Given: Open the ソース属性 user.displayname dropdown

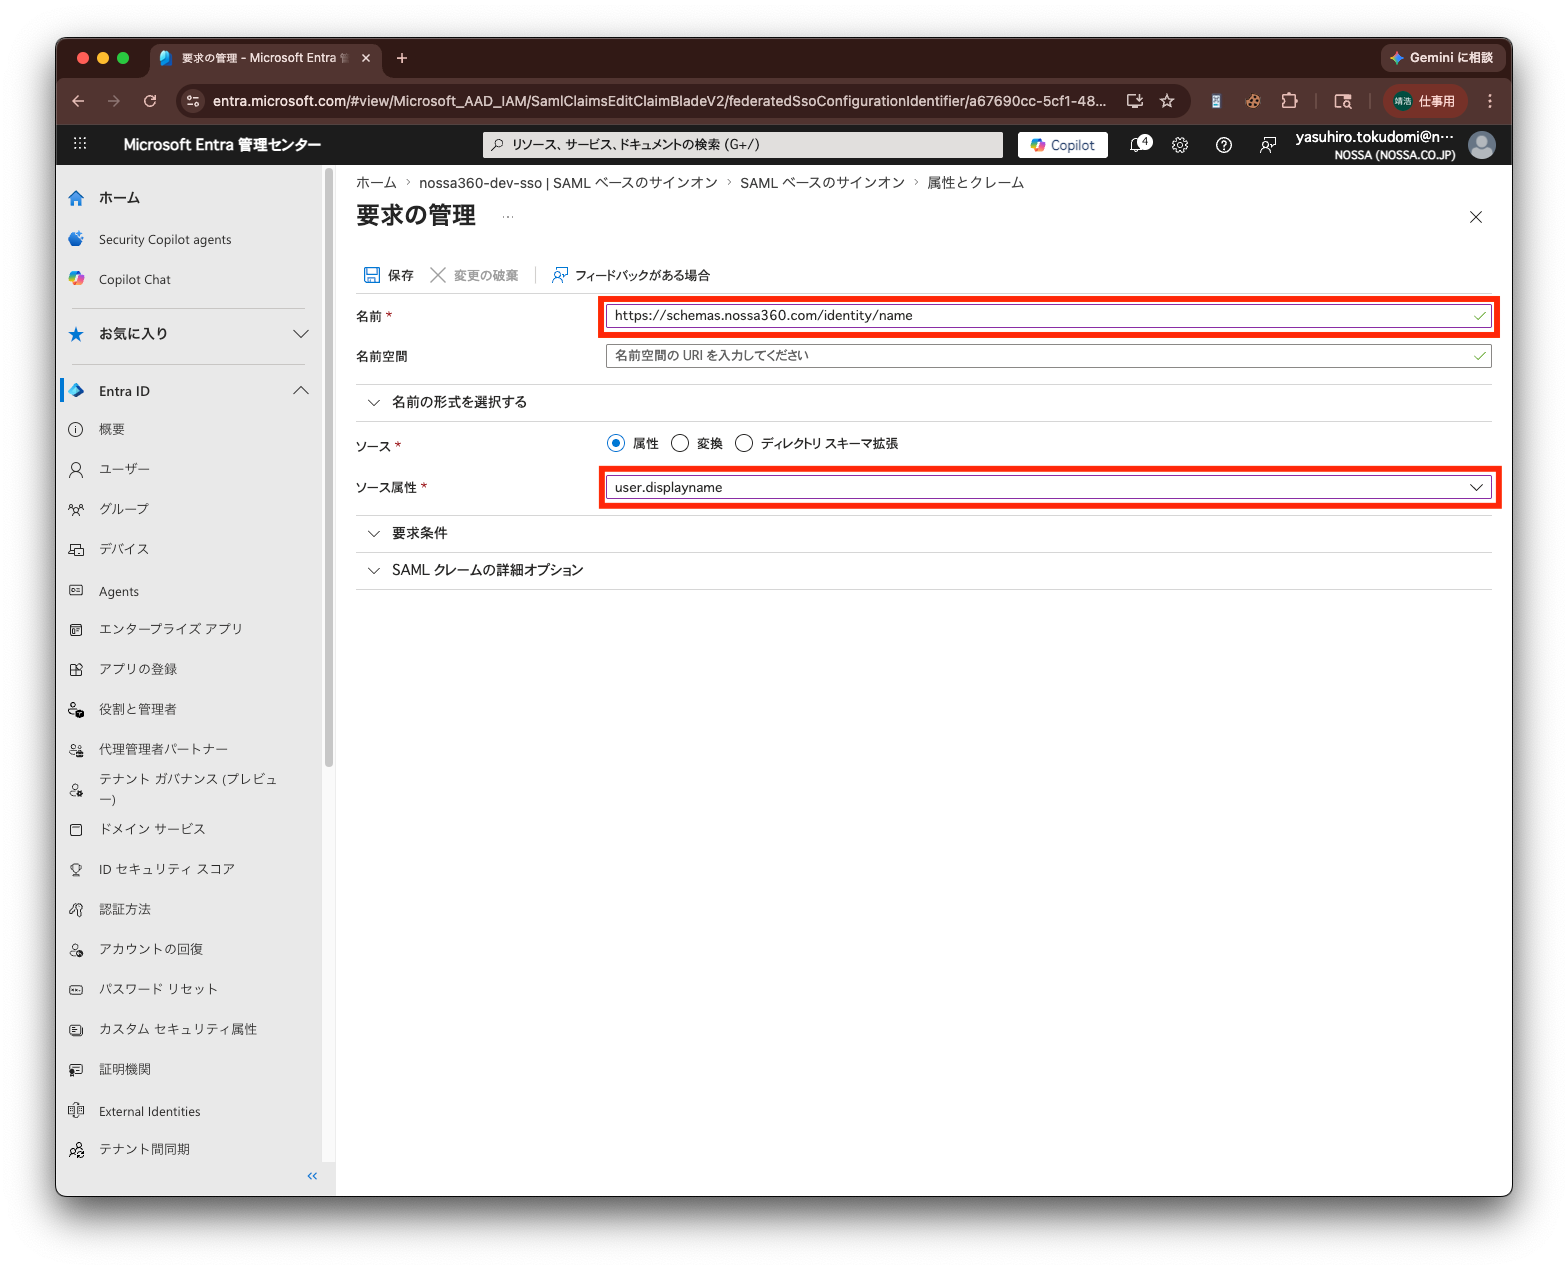Looking at the screenshot, I should pyautogui.click(x=1048, y=487).
